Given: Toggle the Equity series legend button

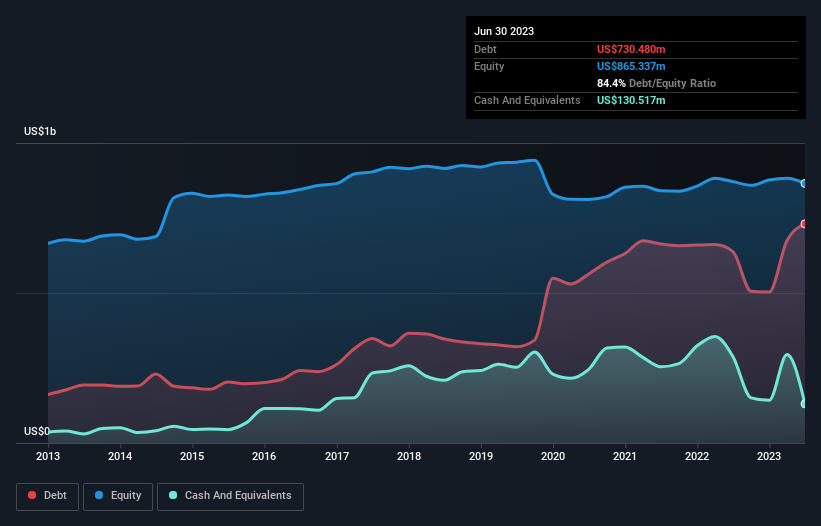Looking at the screenshot, I should pos(118,496).
